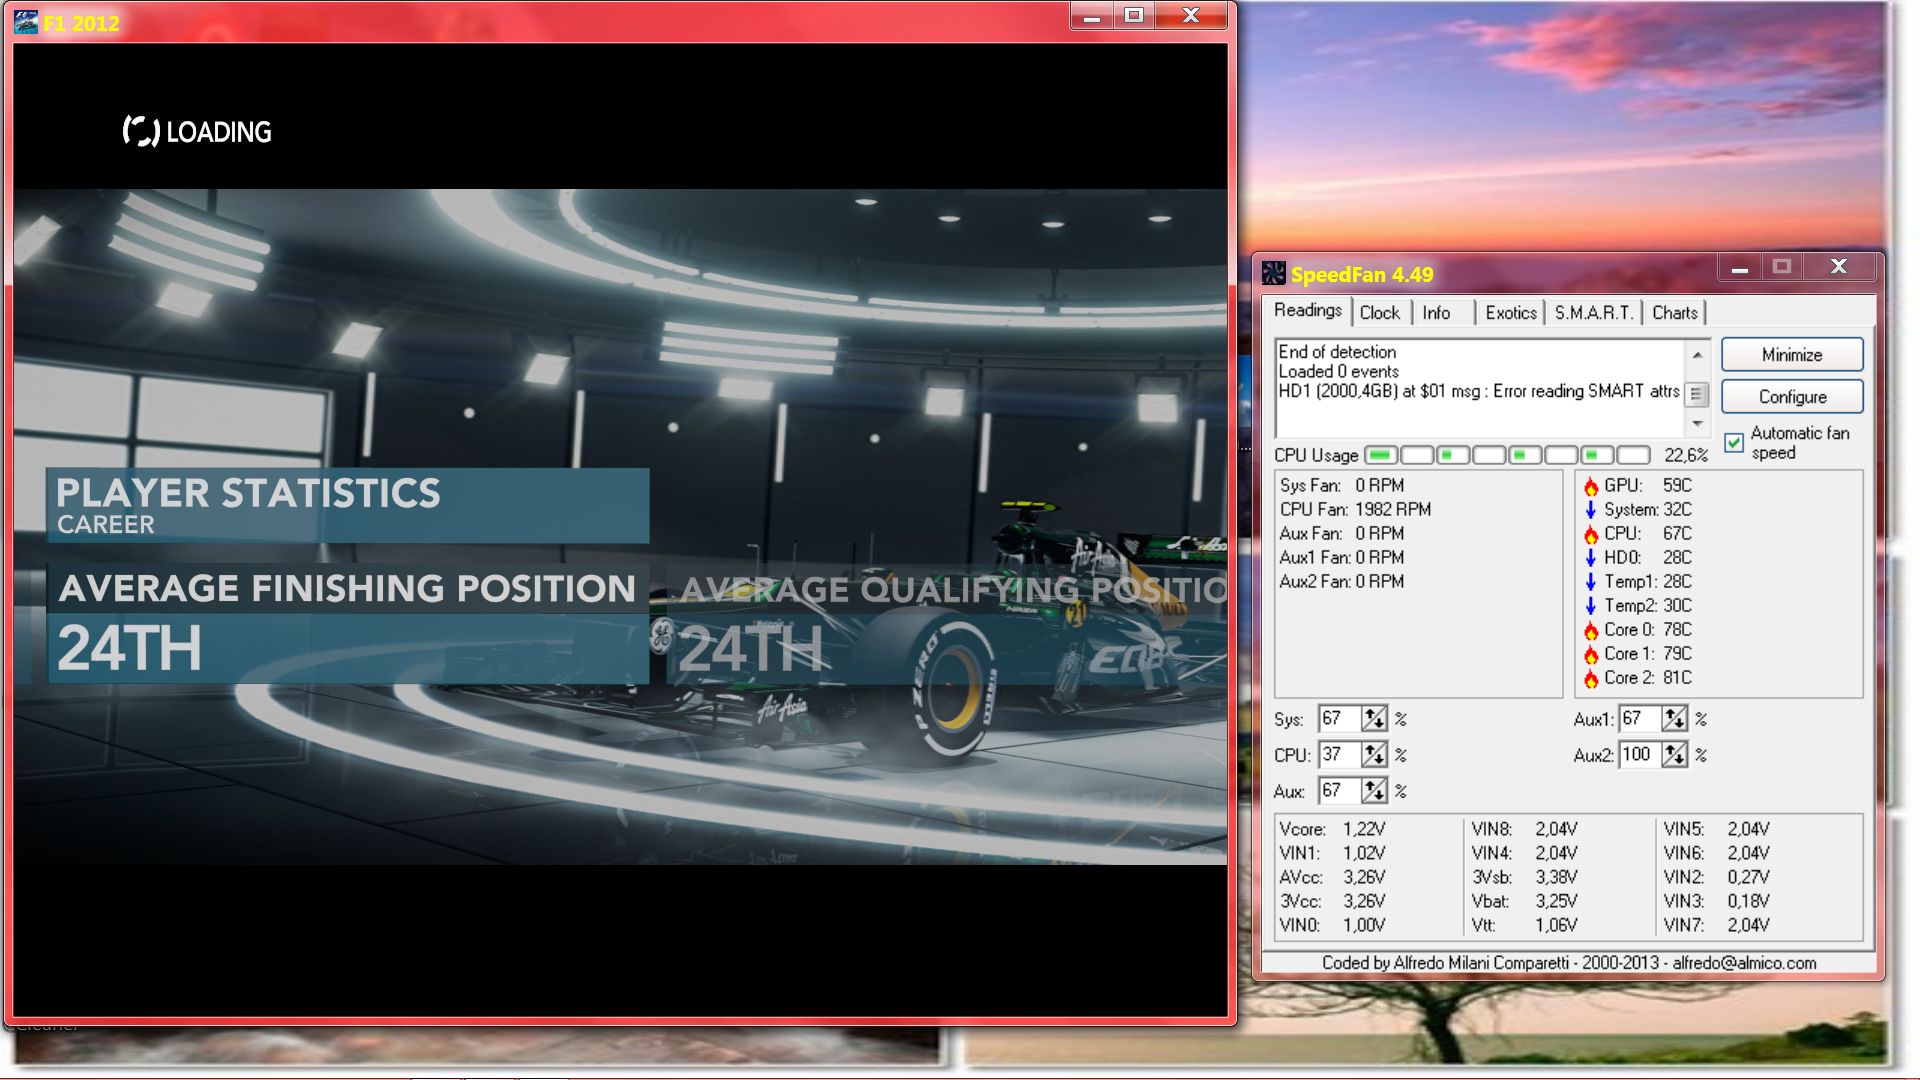
Task: Click the flame icon beside Core 2 reading
Action: [x=1590, y=678]
